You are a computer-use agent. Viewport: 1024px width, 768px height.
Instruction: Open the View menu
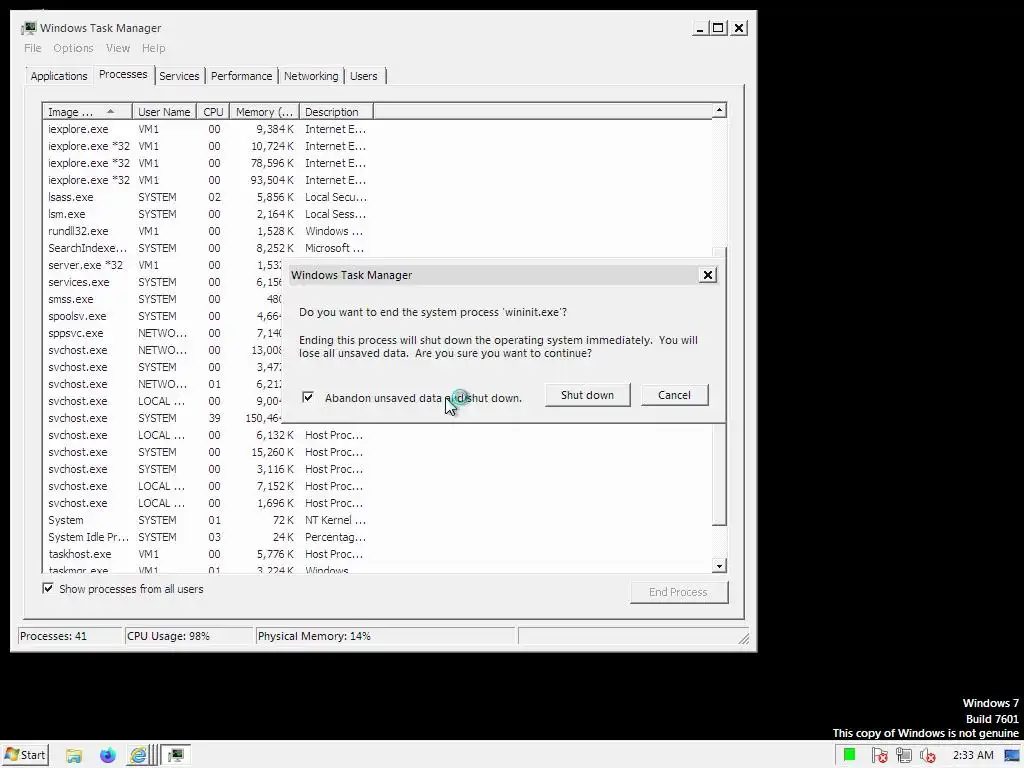click(x=118, y=48)
